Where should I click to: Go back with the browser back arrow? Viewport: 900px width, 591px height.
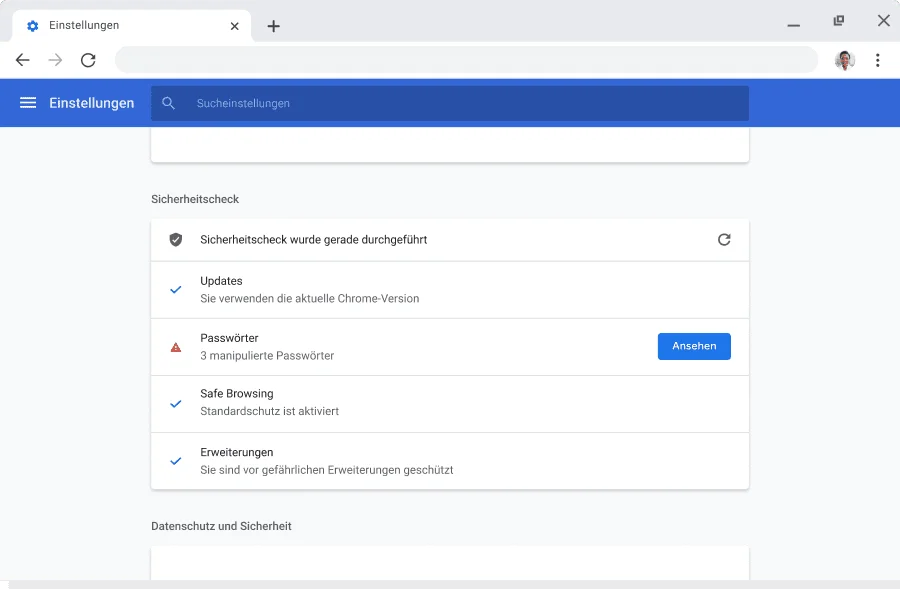pos(23,60)
